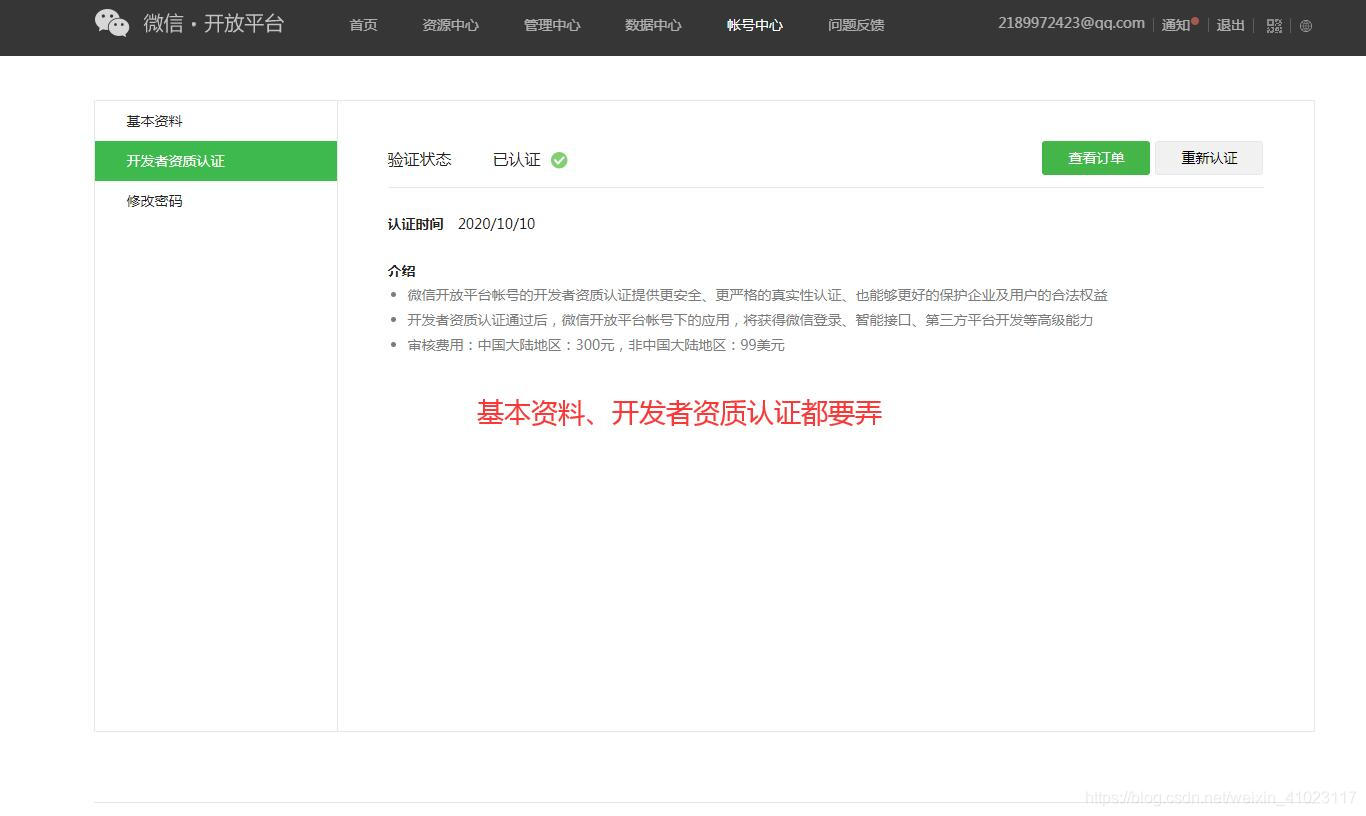
Task: Click the green verified checkmark icon
Action: pyautogui.click(x=559, y=160)
